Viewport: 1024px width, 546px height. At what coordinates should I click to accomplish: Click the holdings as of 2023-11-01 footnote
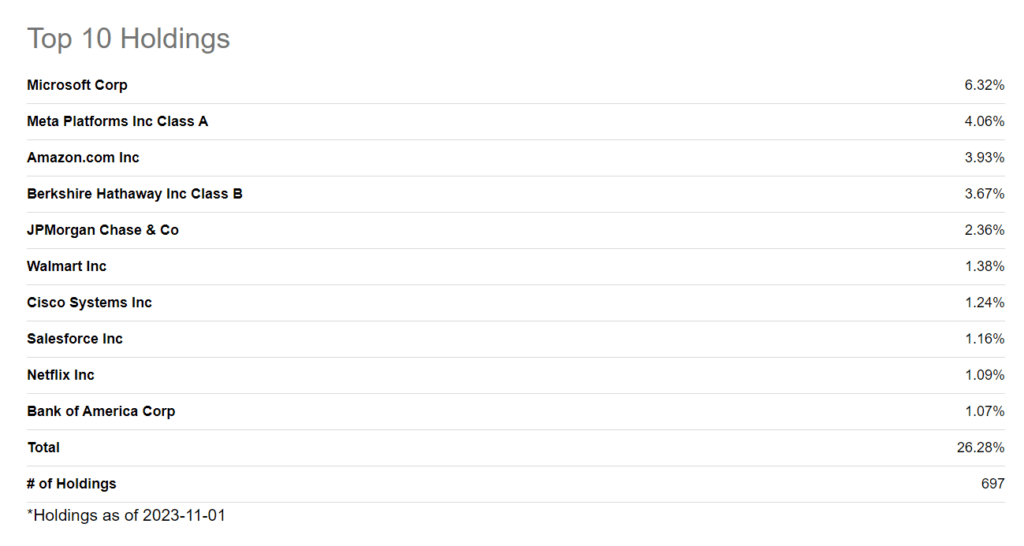click(119, 516)
